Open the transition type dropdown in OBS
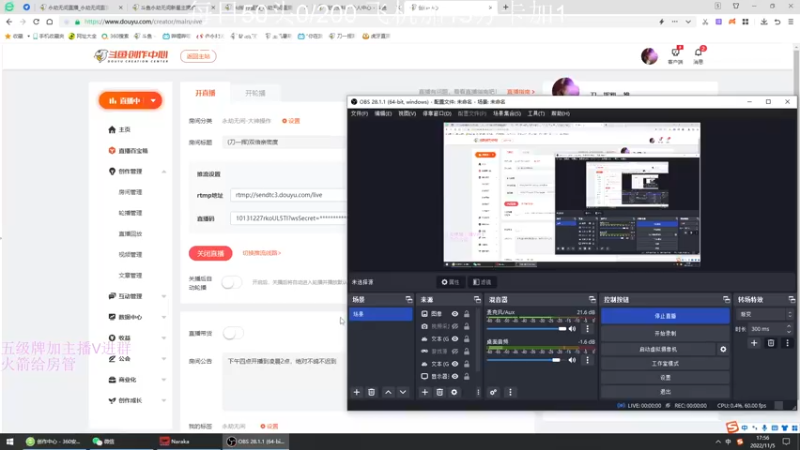Image resolution: width=800 pixels, height=450 pixels. click(x=766, y=314)
